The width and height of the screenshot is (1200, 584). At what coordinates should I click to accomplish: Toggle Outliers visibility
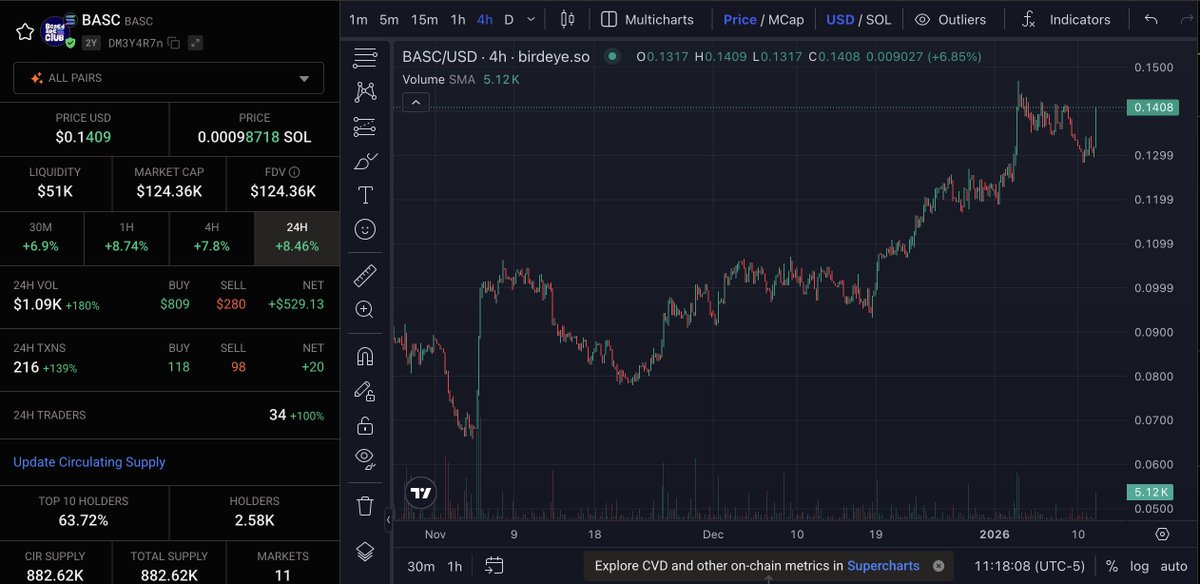point(950,19)
